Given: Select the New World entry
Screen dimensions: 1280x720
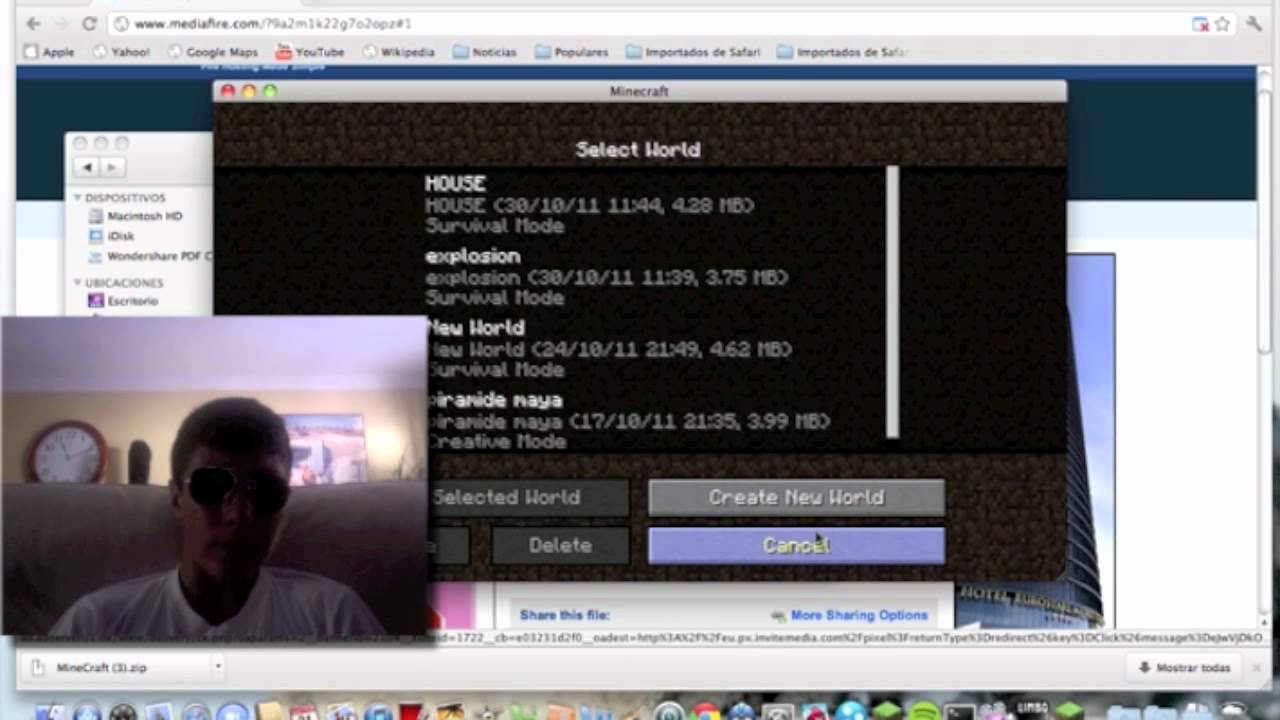Looking at the screenshot, I should pos(608,348).
